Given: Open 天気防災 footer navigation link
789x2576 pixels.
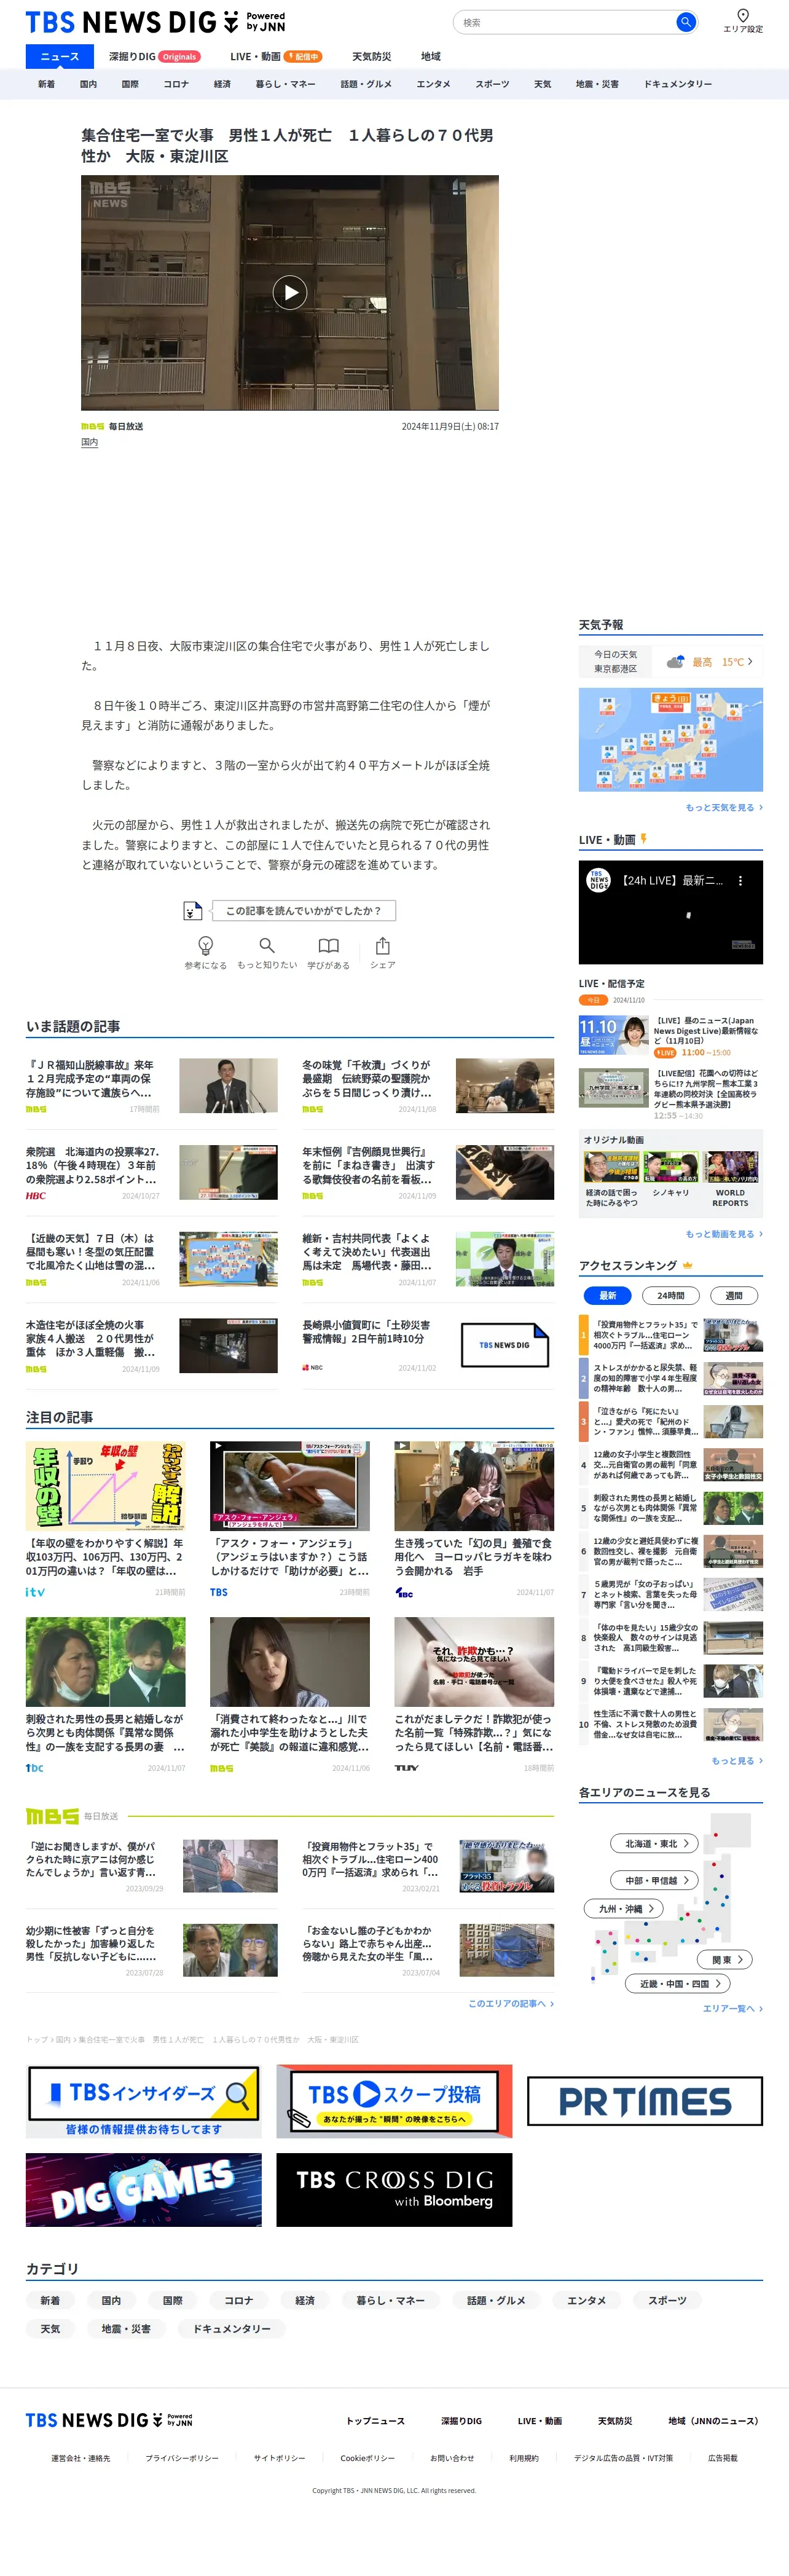Looking at the screenshot, I should pos(615,2421).
